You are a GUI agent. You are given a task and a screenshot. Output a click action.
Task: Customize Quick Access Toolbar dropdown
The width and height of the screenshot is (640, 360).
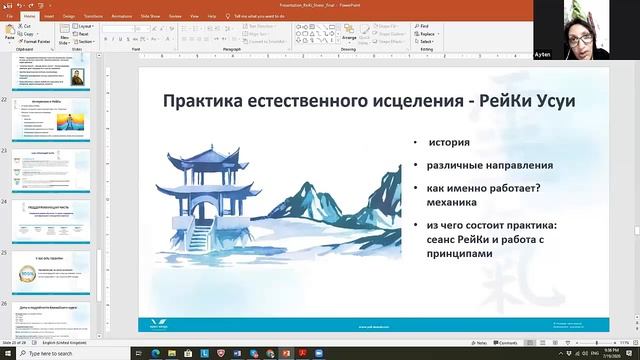[50, 5]
